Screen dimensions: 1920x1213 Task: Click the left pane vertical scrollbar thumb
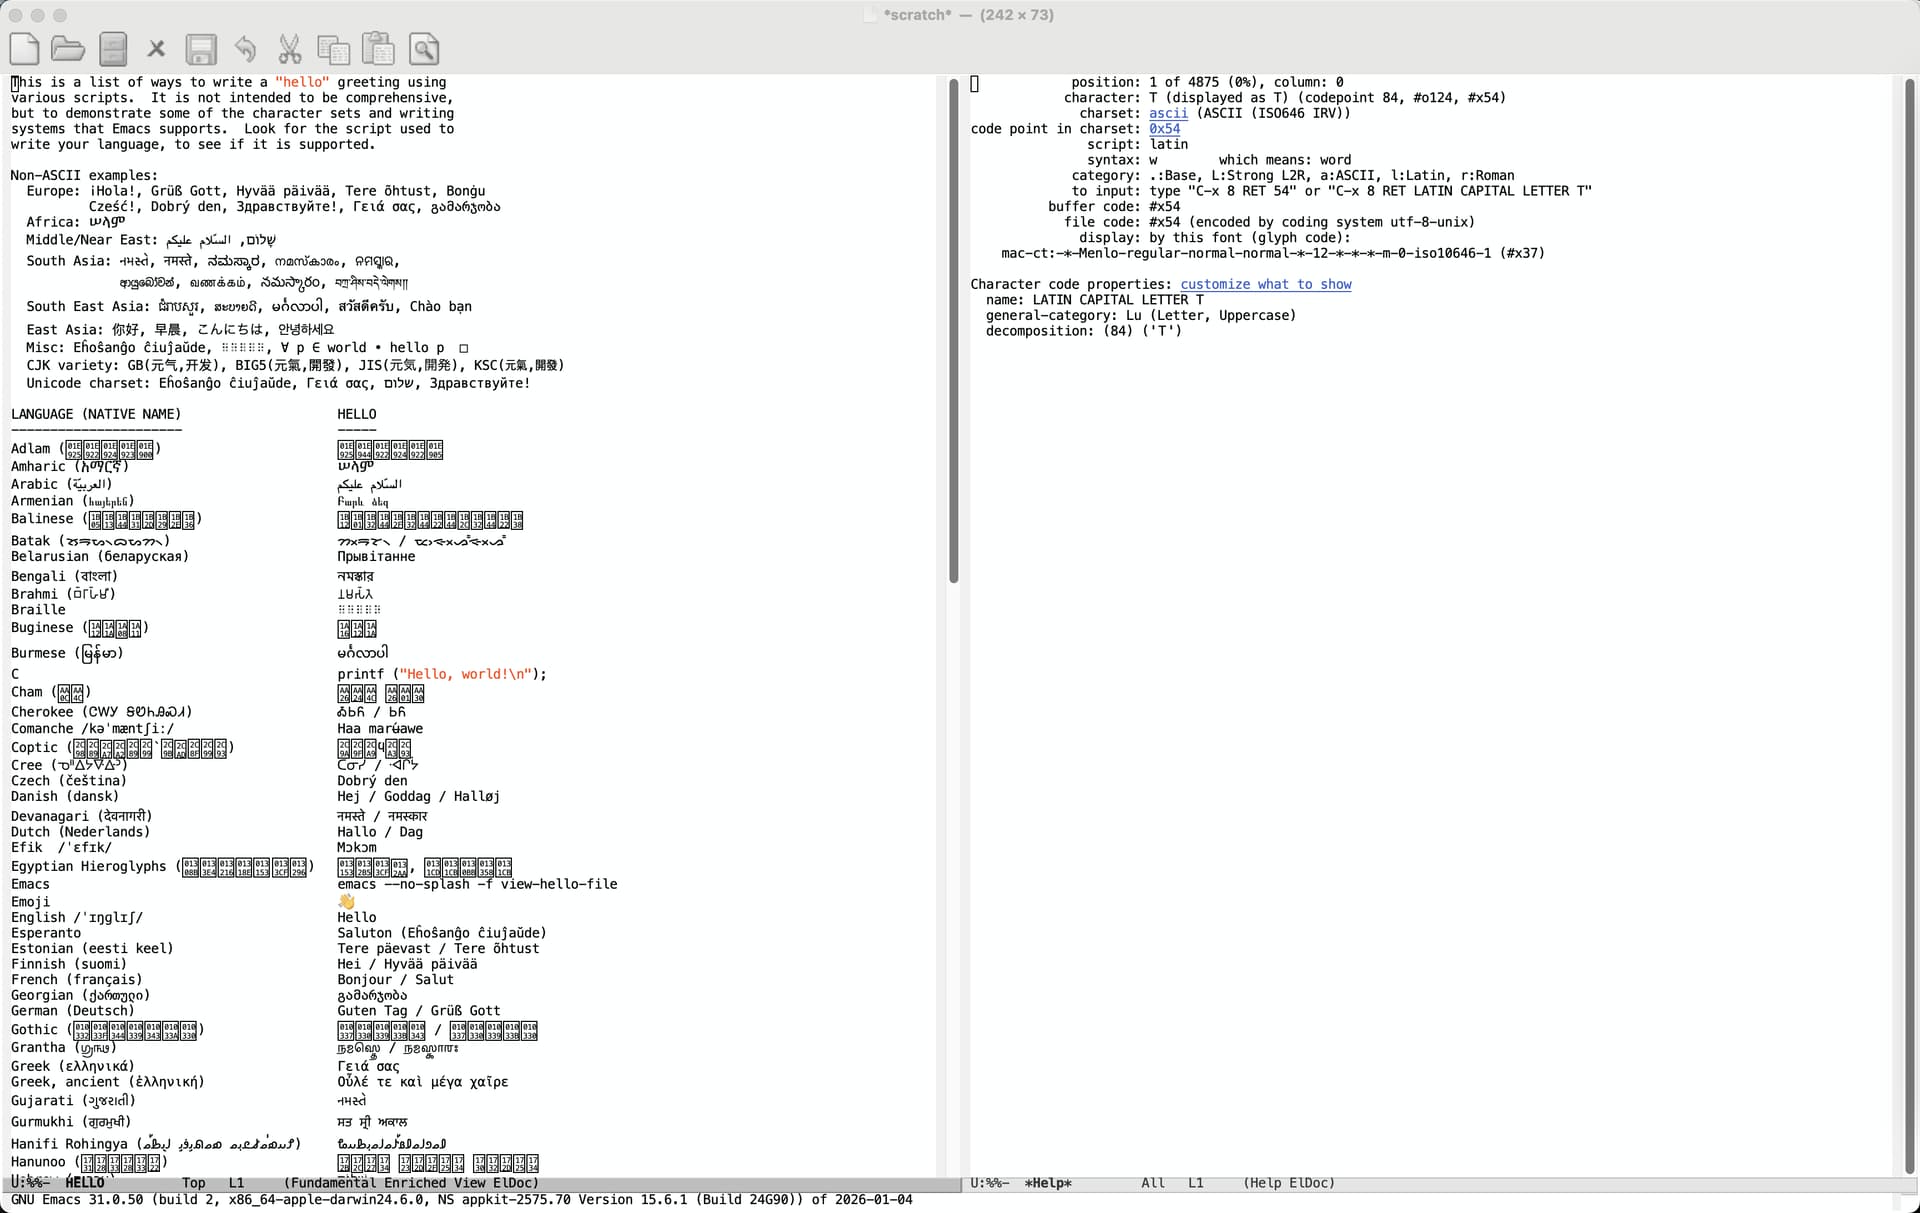(953, 330)
